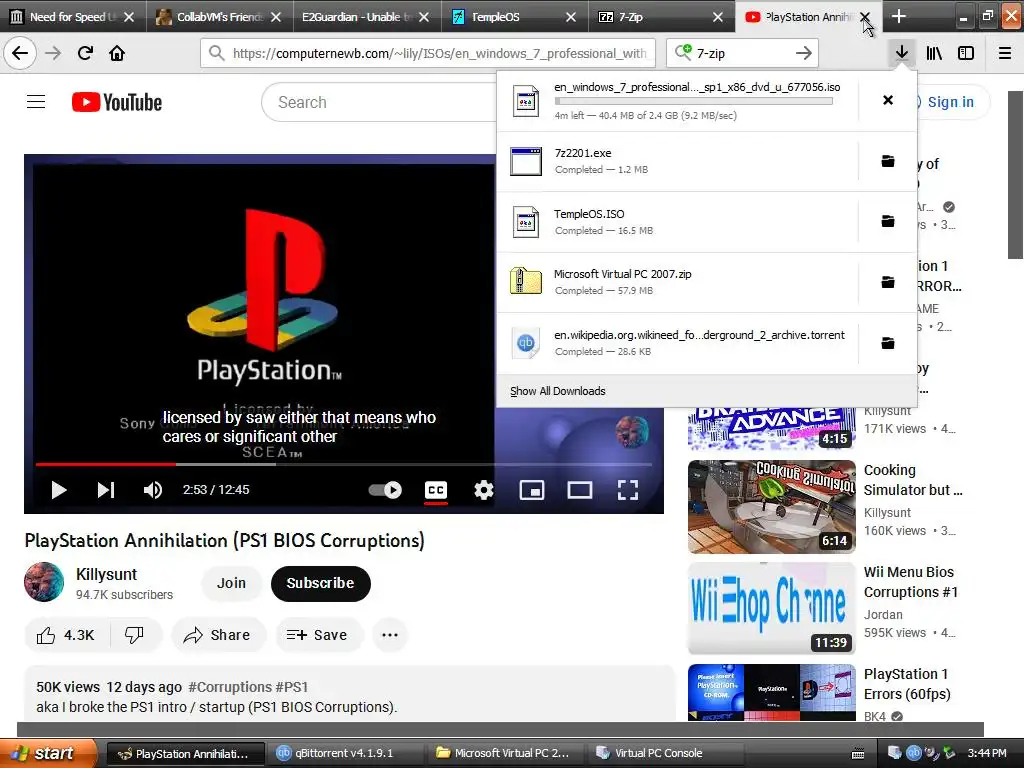Share the video
The width and height of the screenshot is (1024, 768).
[x=219, y=635]
